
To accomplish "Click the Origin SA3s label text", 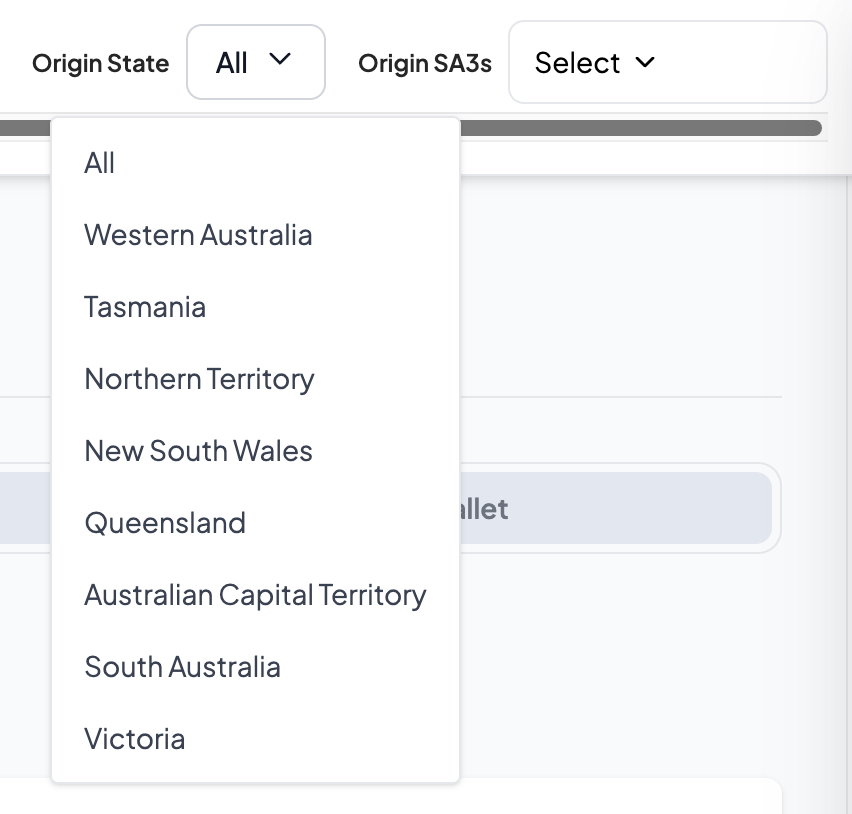I will (425, 63).
